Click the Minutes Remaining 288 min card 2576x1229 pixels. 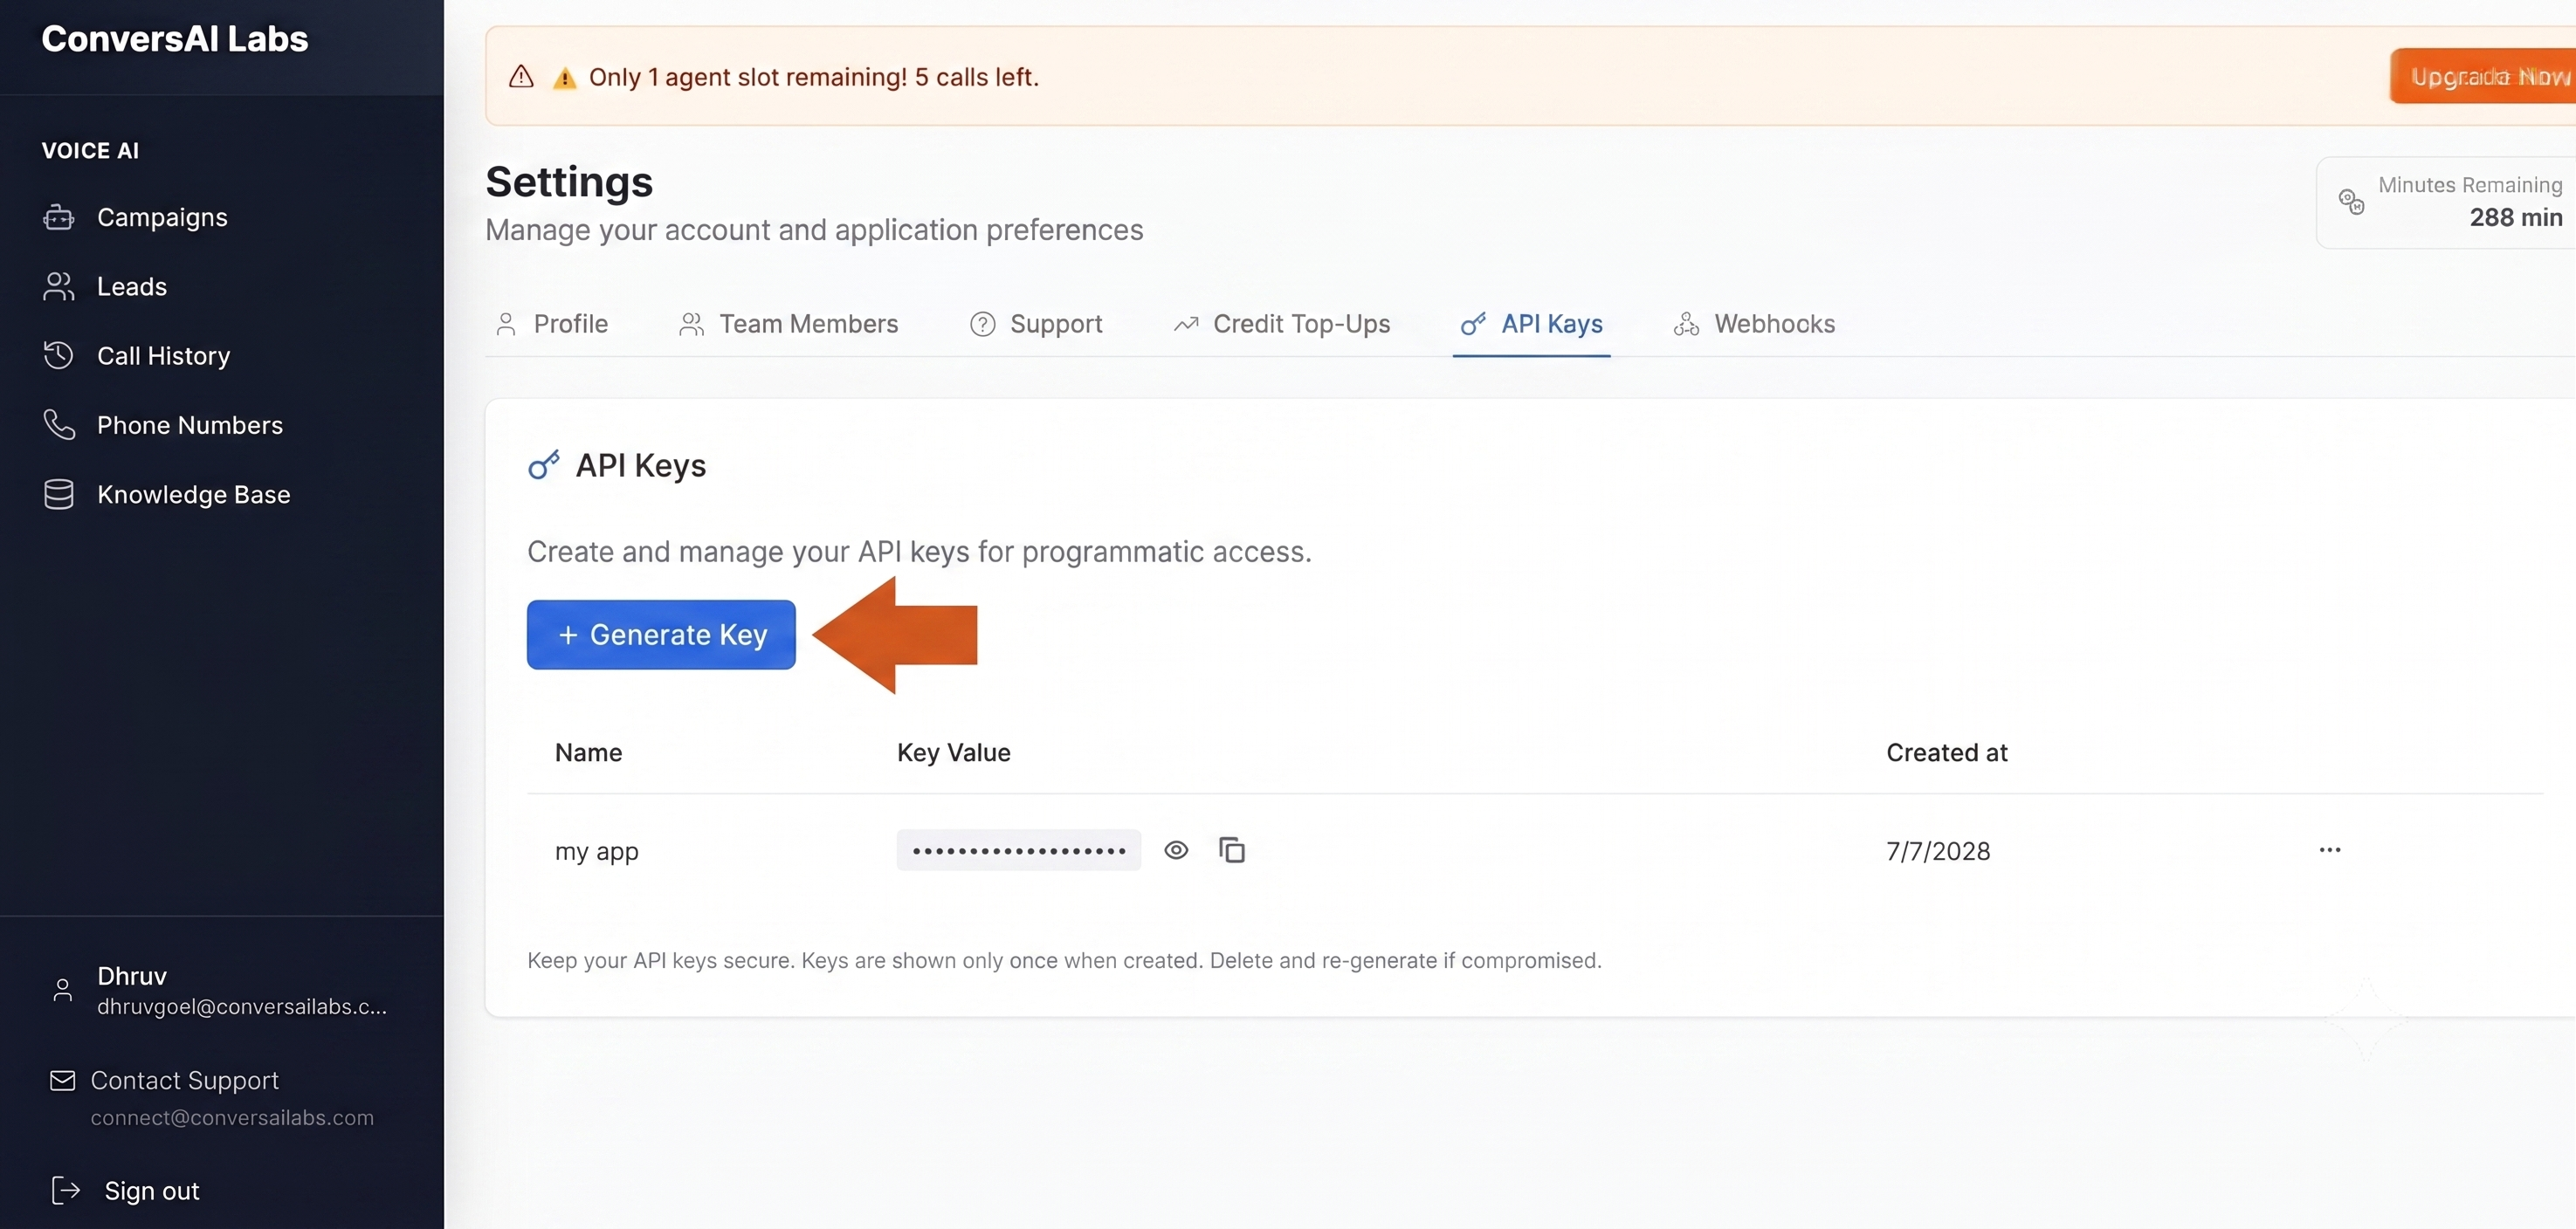coord(2446,202)
